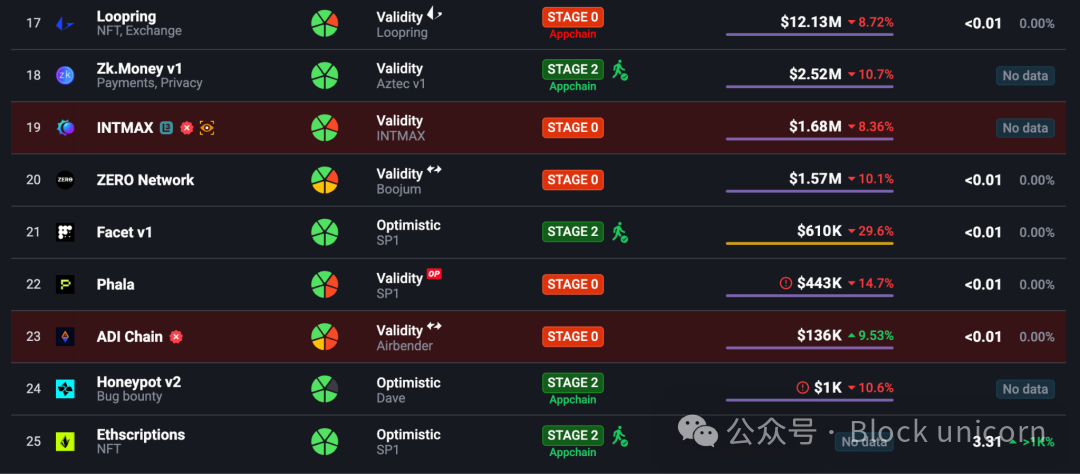Image resolution: width=1080 pixels, height=474 pixels.
Task: Open the Facet v1 project link
Action: pos(124,232)
